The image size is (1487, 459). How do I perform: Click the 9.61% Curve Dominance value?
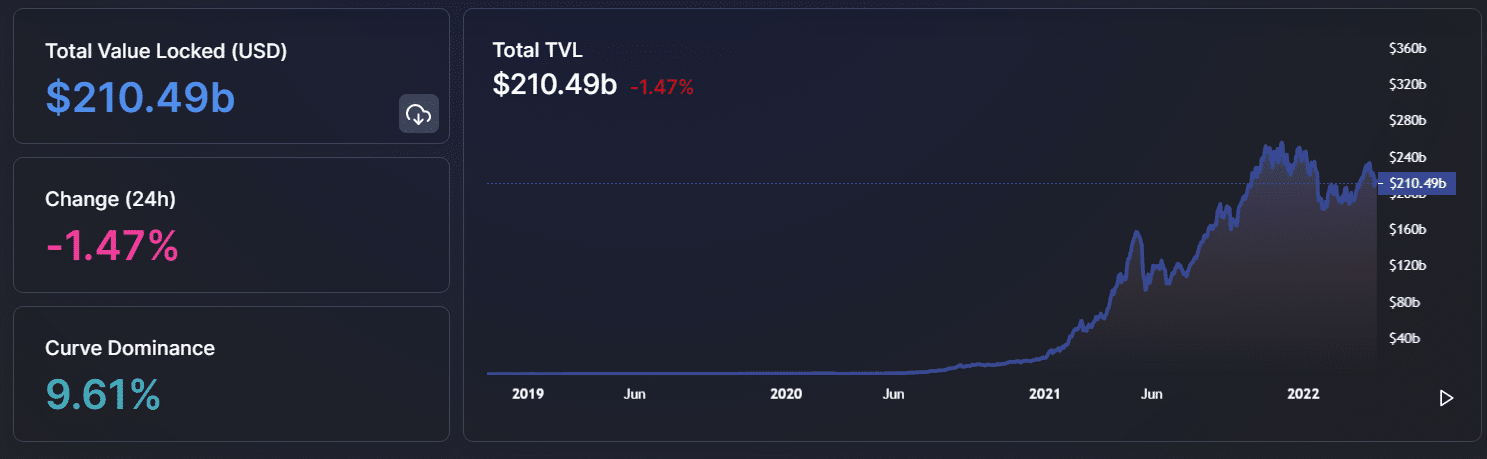coord(103,394)
